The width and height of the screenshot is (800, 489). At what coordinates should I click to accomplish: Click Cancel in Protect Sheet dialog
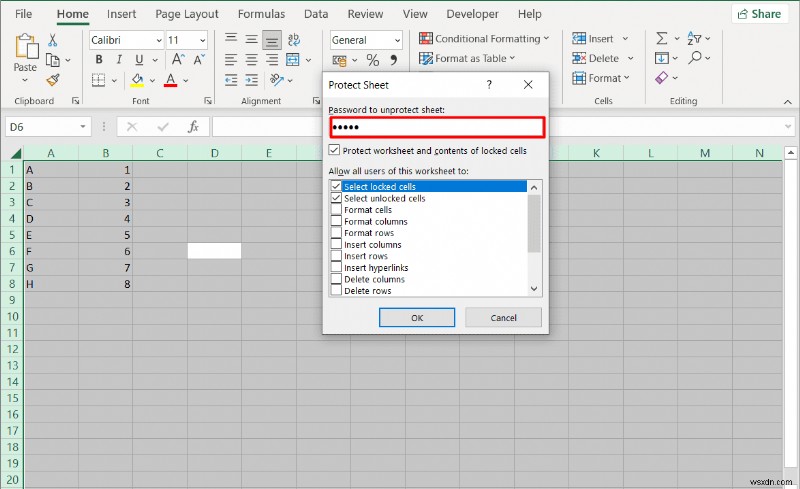504,317
